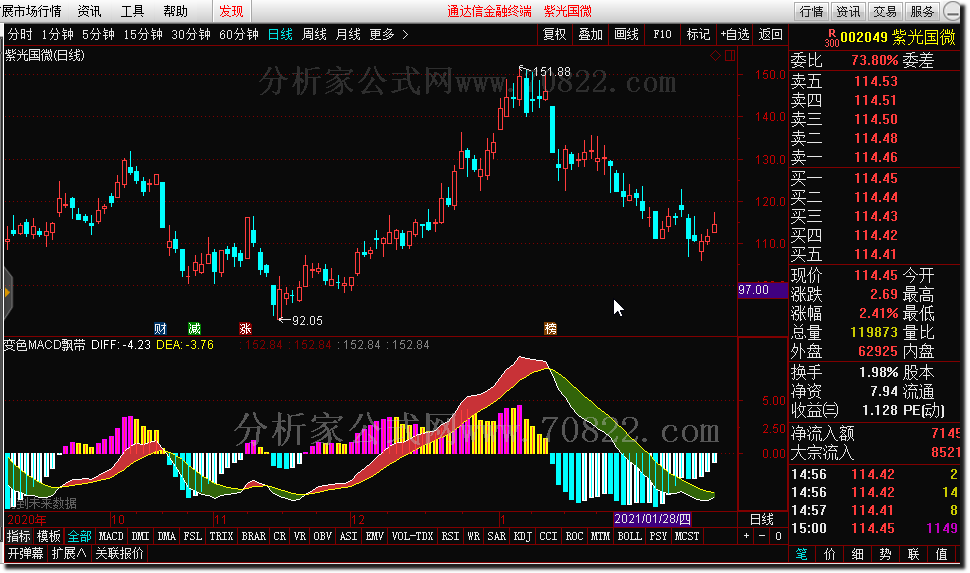The width and height of the screenshot is (970, 573).
Task: Switch indicator to DMI
Action: coord(140,536)
